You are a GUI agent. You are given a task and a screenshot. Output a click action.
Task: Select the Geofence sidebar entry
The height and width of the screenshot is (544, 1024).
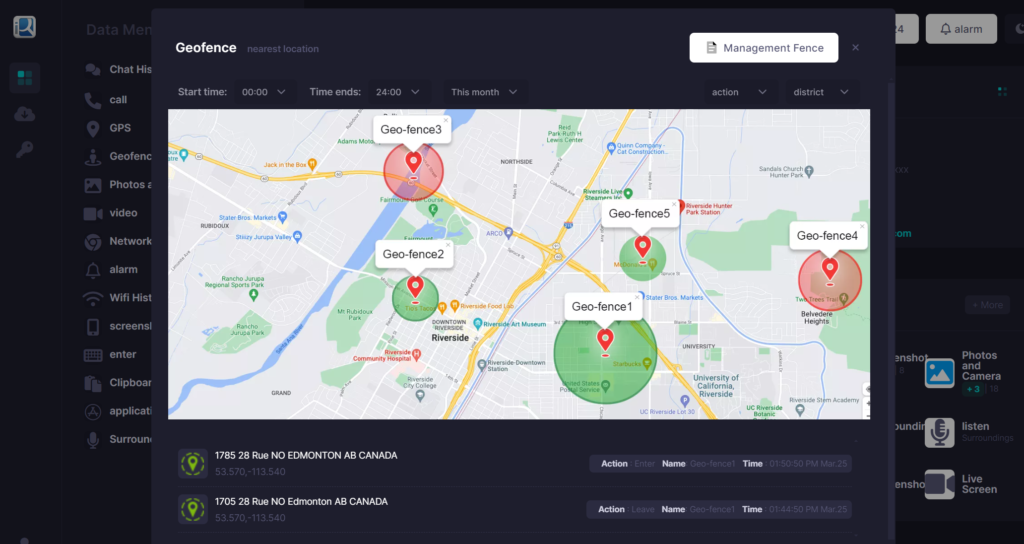coord(118,156)
